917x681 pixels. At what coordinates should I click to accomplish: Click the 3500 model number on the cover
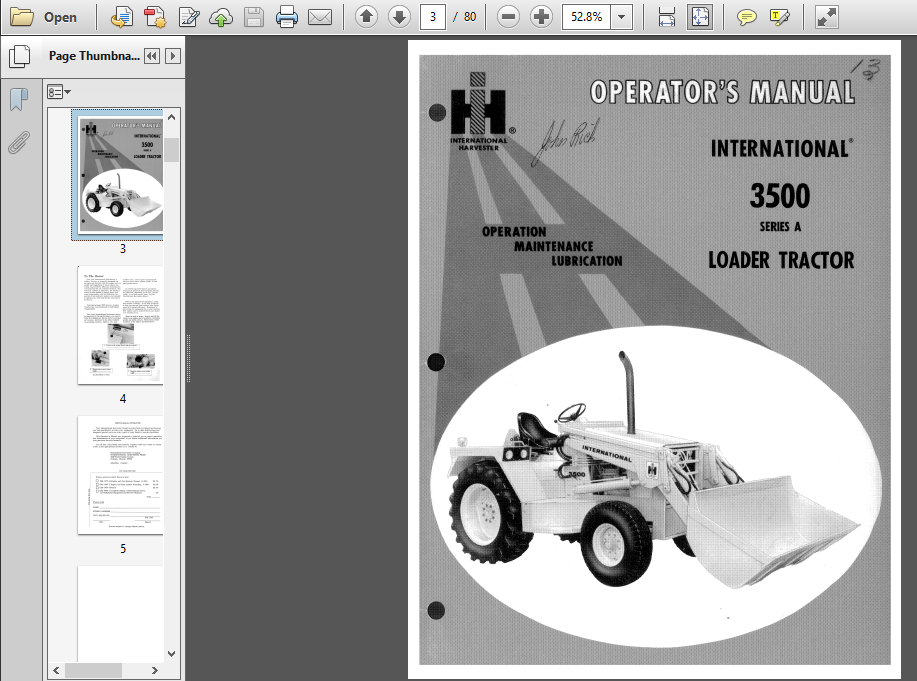780,196
